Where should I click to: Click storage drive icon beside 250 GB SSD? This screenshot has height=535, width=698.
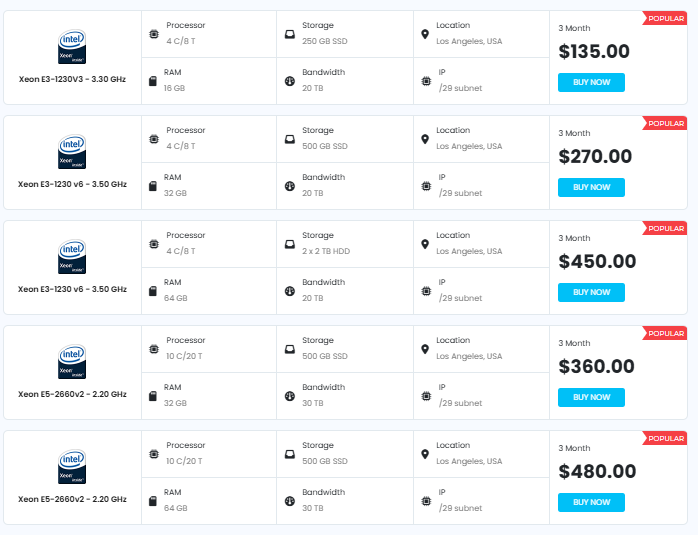[290, 34]
